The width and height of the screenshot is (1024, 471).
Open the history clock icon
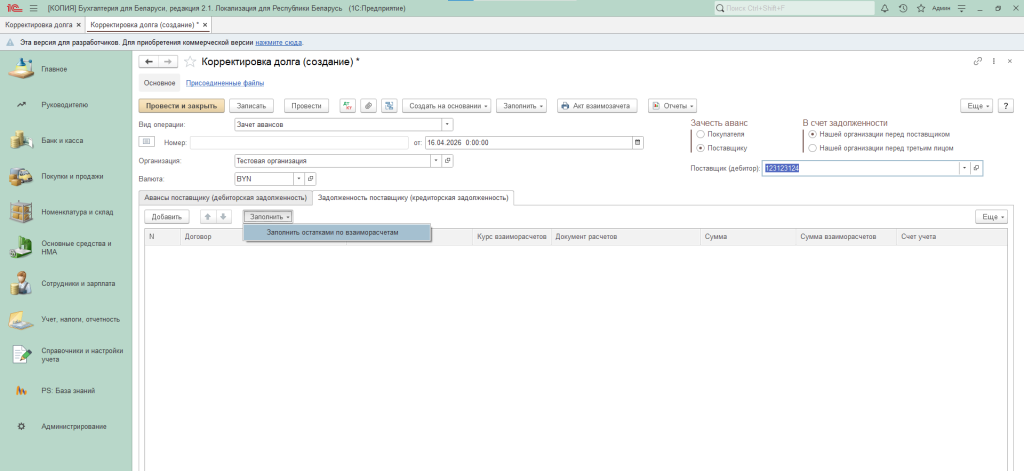click(x=903, y=8)
